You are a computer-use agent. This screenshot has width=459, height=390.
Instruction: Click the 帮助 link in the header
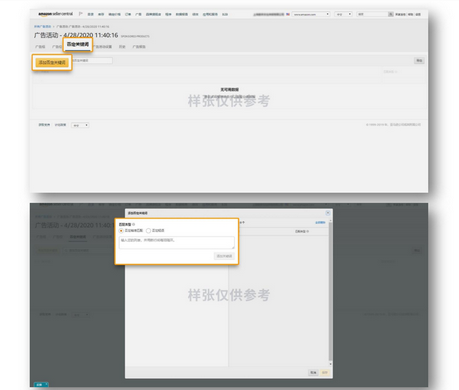coord(410,14)
